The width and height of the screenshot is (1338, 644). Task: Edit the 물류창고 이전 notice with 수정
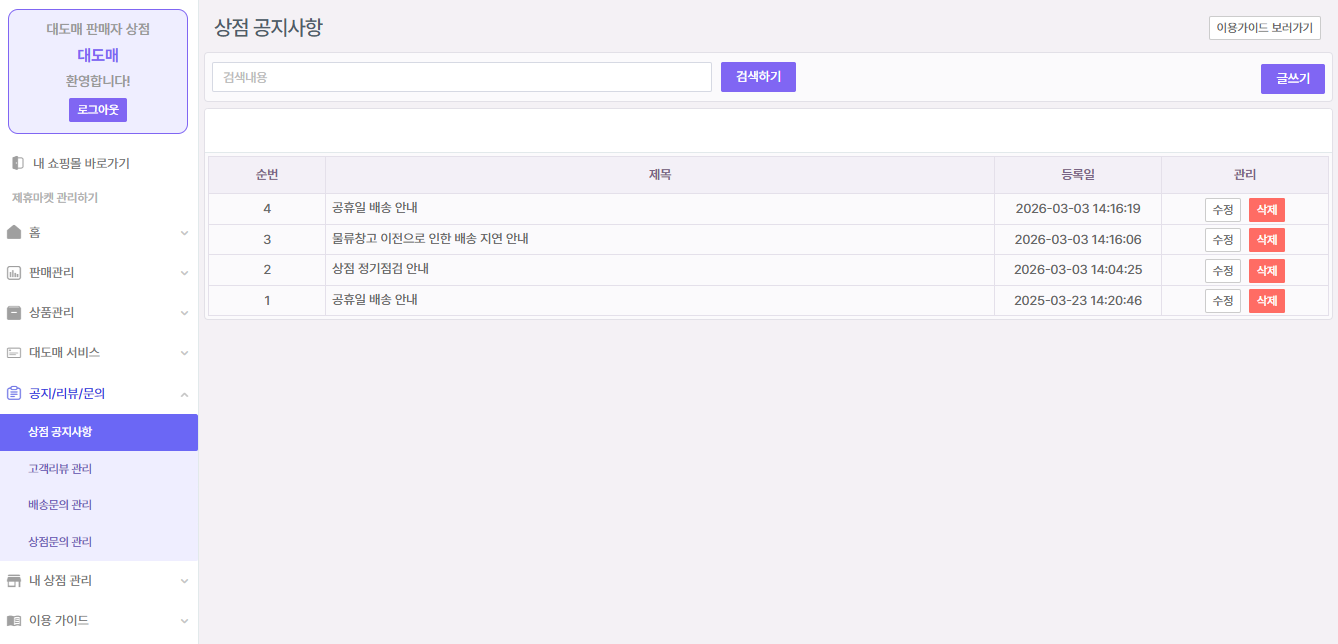[x=1222, y=240]
